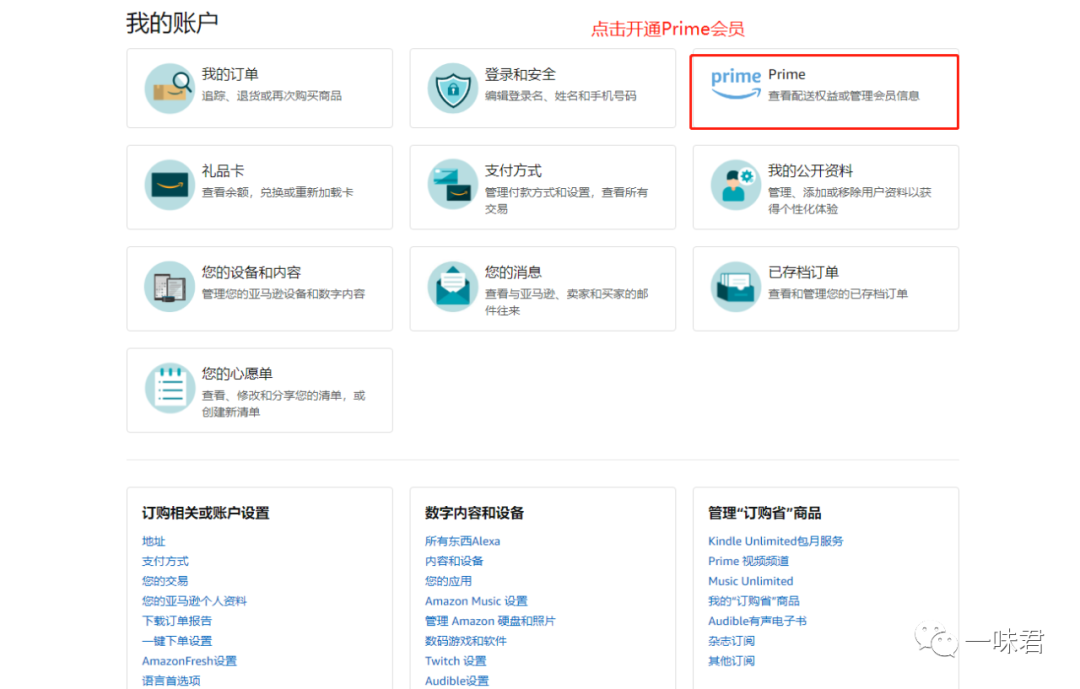
Task: Click 支付方式 link under 订购相关或账户设置
Action: click(x=165, y=562)
